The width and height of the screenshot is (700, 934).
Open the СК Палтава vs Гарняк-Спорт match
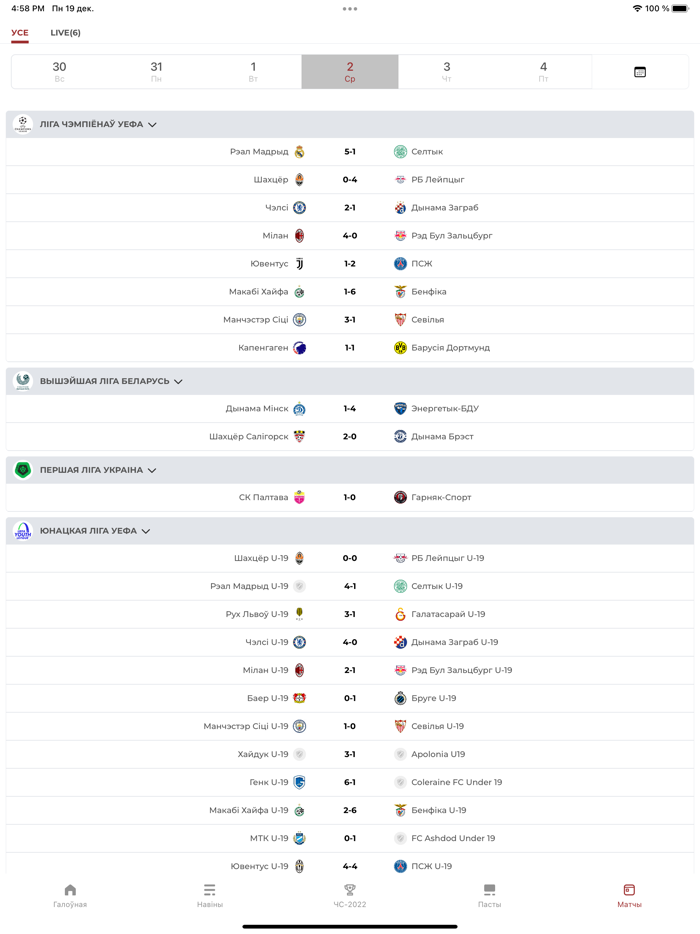350,496
